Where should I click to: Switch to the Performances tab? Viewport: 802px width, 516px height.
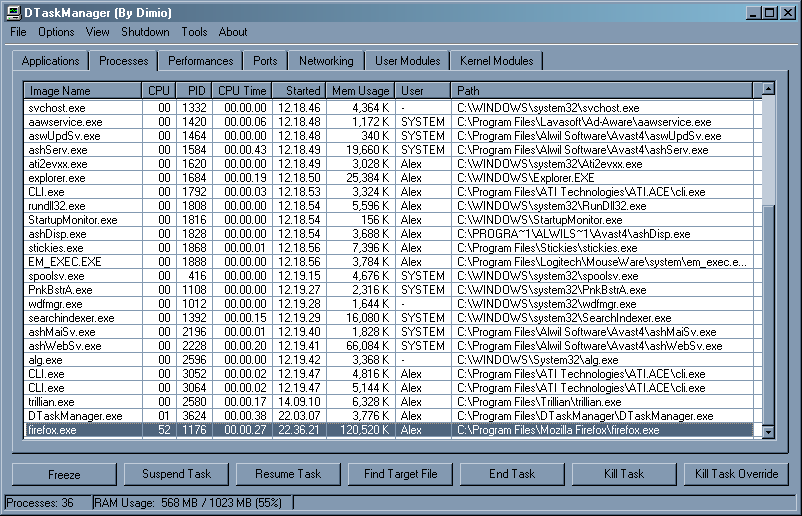[x=200, y=61]
